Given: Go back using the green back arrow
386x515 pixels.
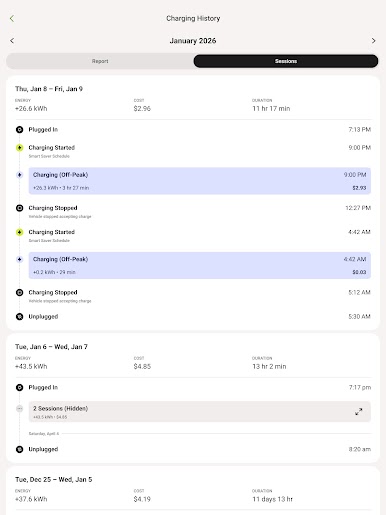Looking at the screenshot, I should pyautogui.click(x=12, y=19).
